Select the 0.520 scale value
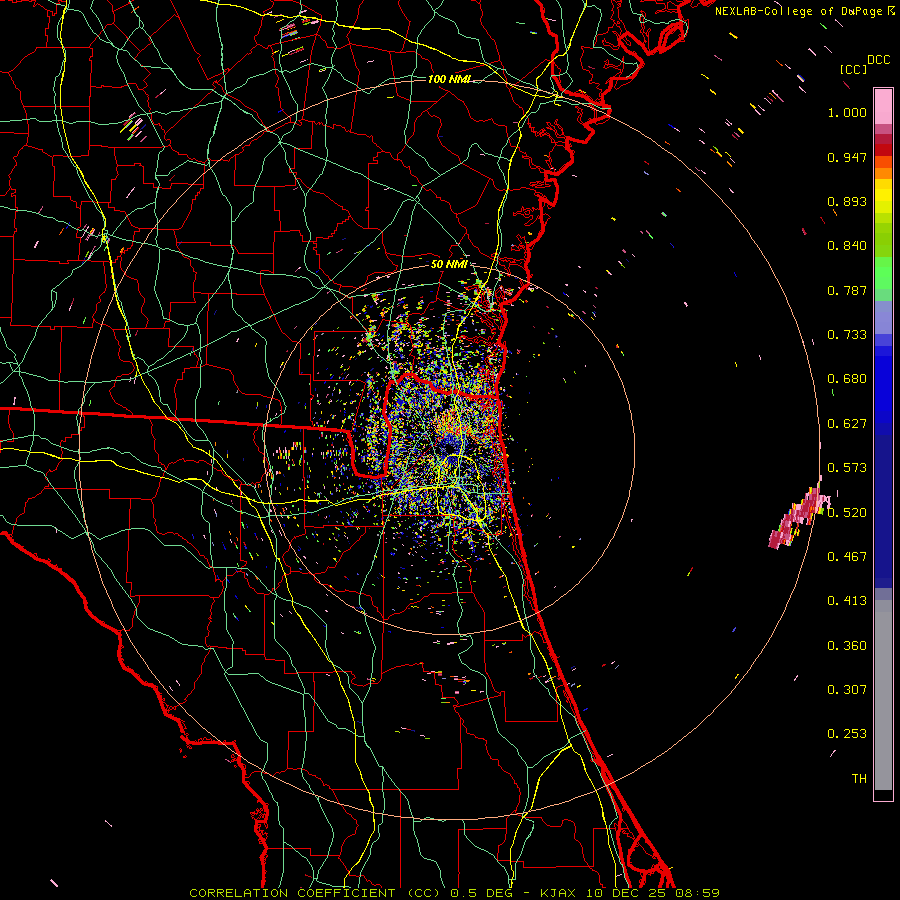The width and height of the screenshot is (900, 900). (847, 513)
